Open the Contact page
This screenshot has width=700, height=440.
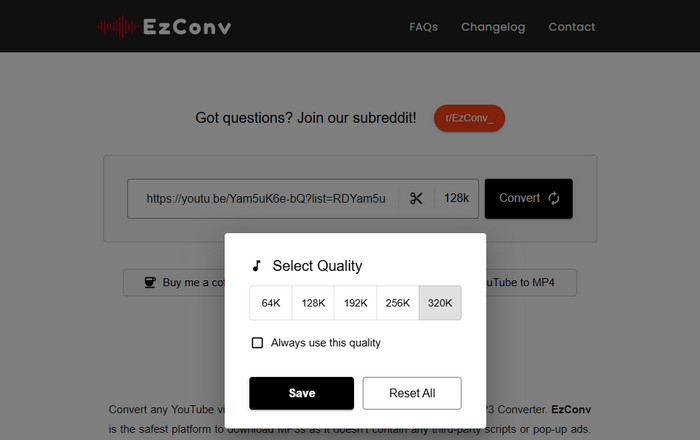pyautogui.click(x=572, y=27)
